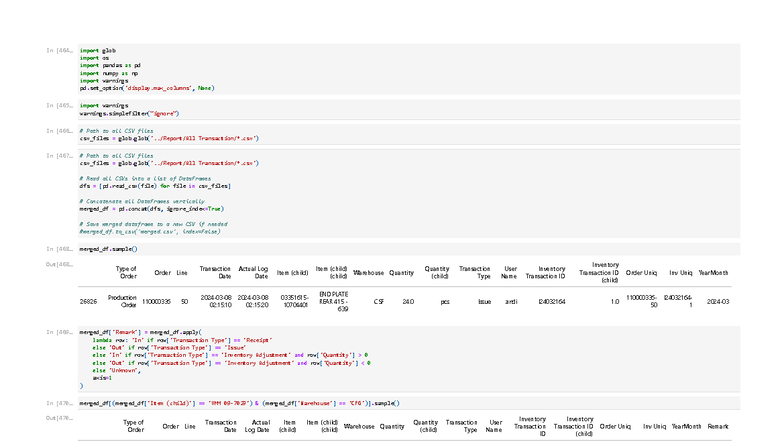
Task: Click the User Name header in second table
Action: click(x=494, y=426)
